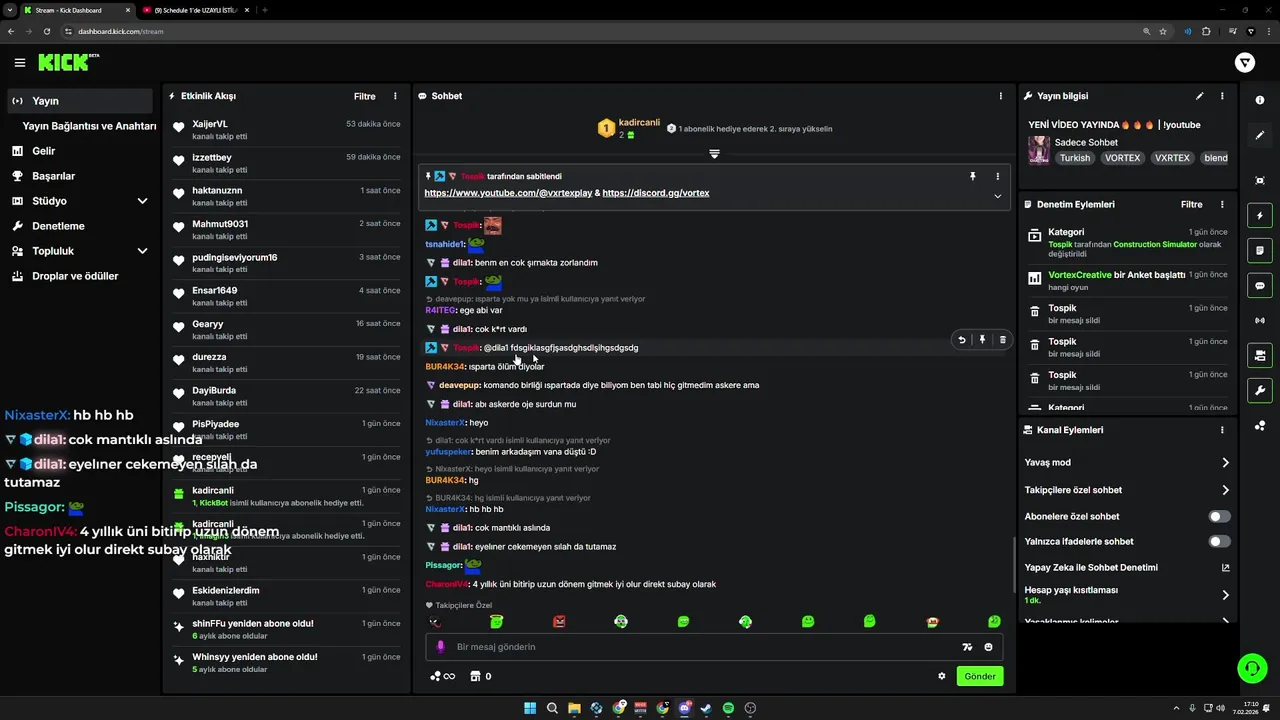1280x720 pixels.
Task: Open the hamburger menu next to Kick logo
Action: (20, 63)
